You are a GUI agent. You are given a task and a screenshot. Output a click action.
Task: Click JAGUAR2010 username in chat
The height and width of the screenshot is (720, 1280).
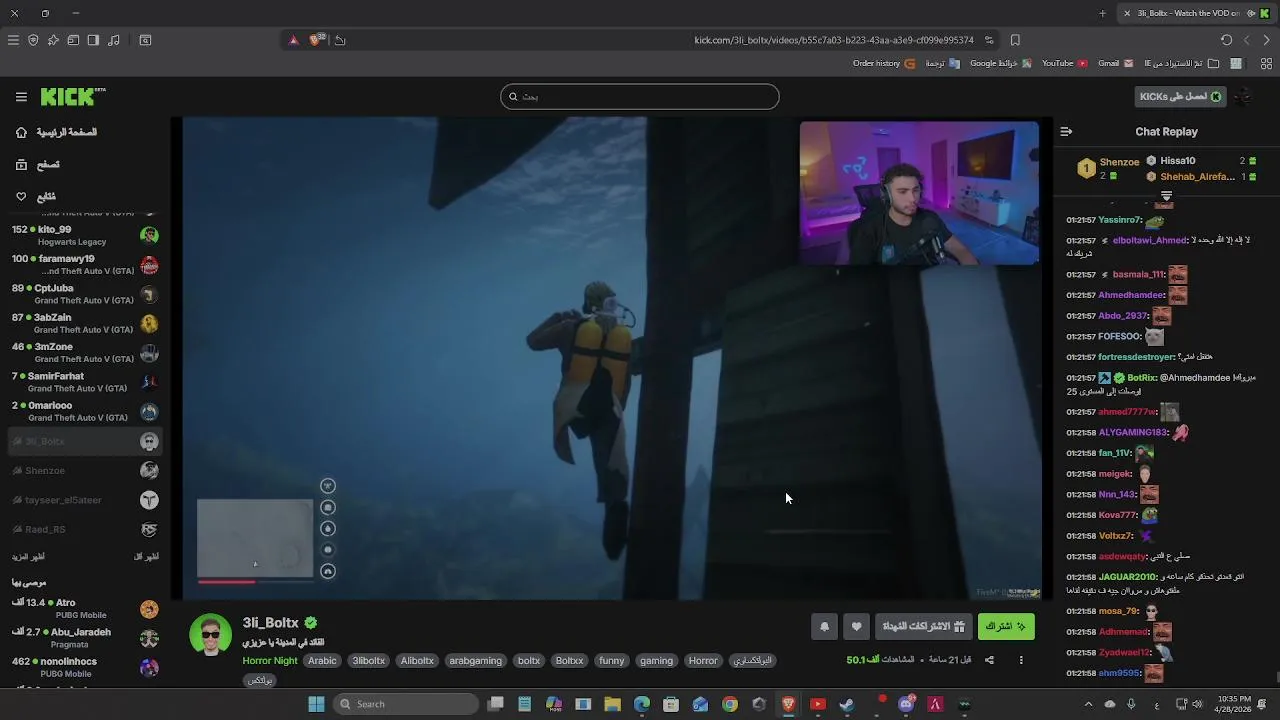1128,577
